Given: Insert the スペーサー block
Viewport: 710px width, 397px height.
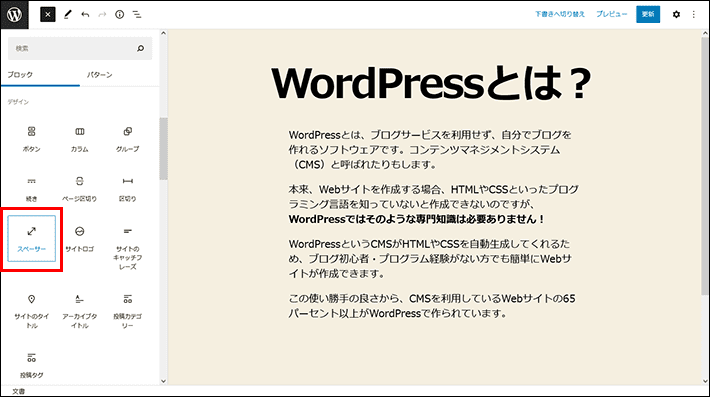Looking at the screenshot, I should [31, 239].
